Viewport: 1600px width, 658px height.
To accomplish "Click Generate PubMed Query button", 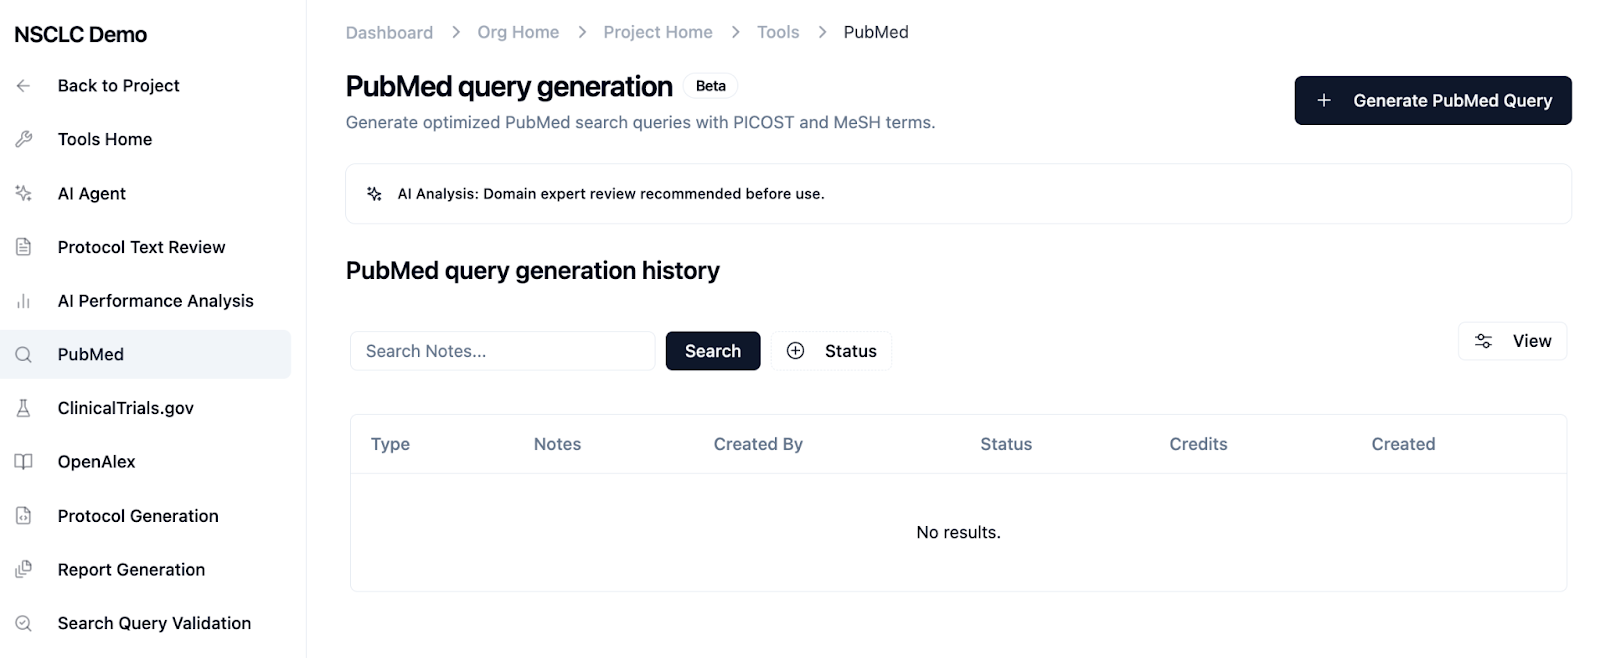I will click(x=1432, y=100).
